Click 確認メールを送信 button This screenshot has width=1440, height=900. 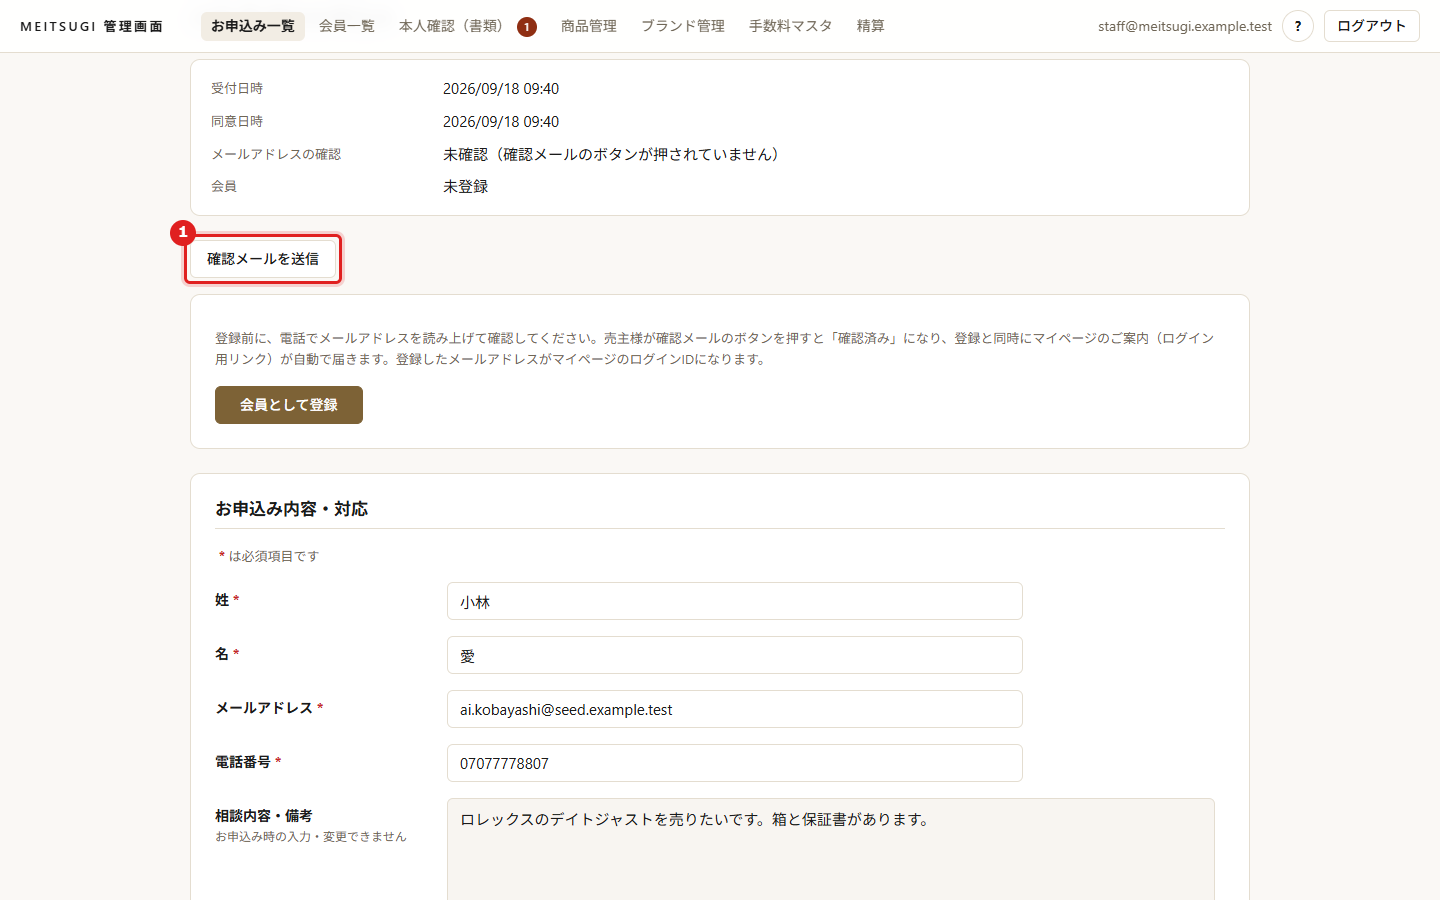263,259
